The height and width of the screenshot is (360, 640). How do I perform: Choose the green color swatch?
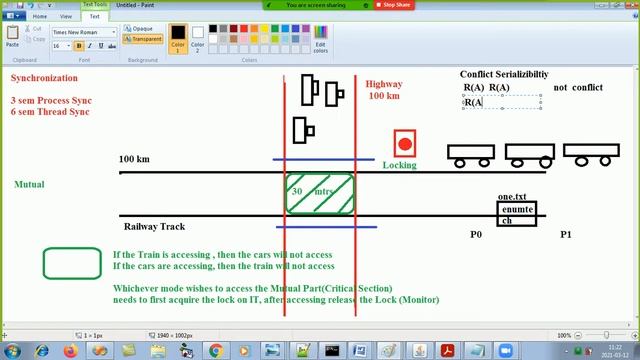[275, 29]
